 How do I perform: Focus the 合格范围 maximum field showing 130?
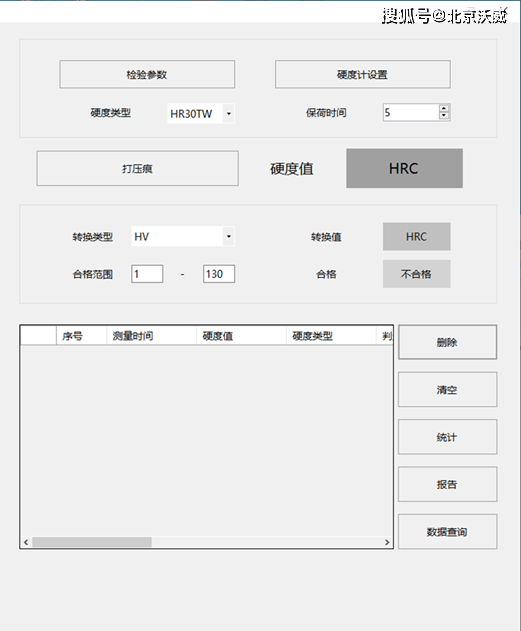point(219,274)
